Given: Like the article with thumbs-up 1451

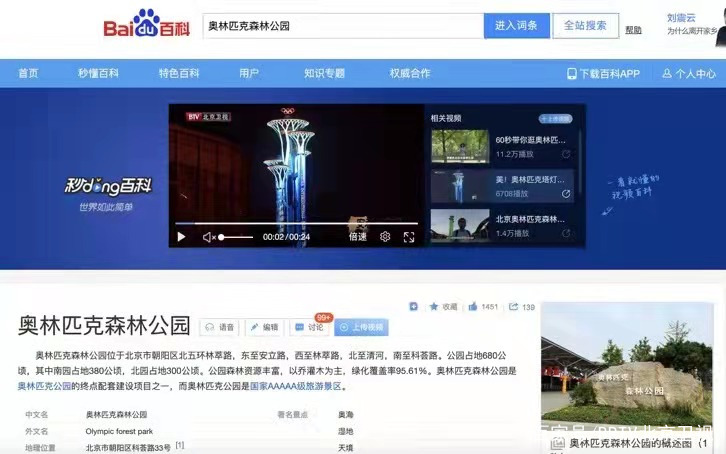Looking at the screenshot, I should click(483, 306).
